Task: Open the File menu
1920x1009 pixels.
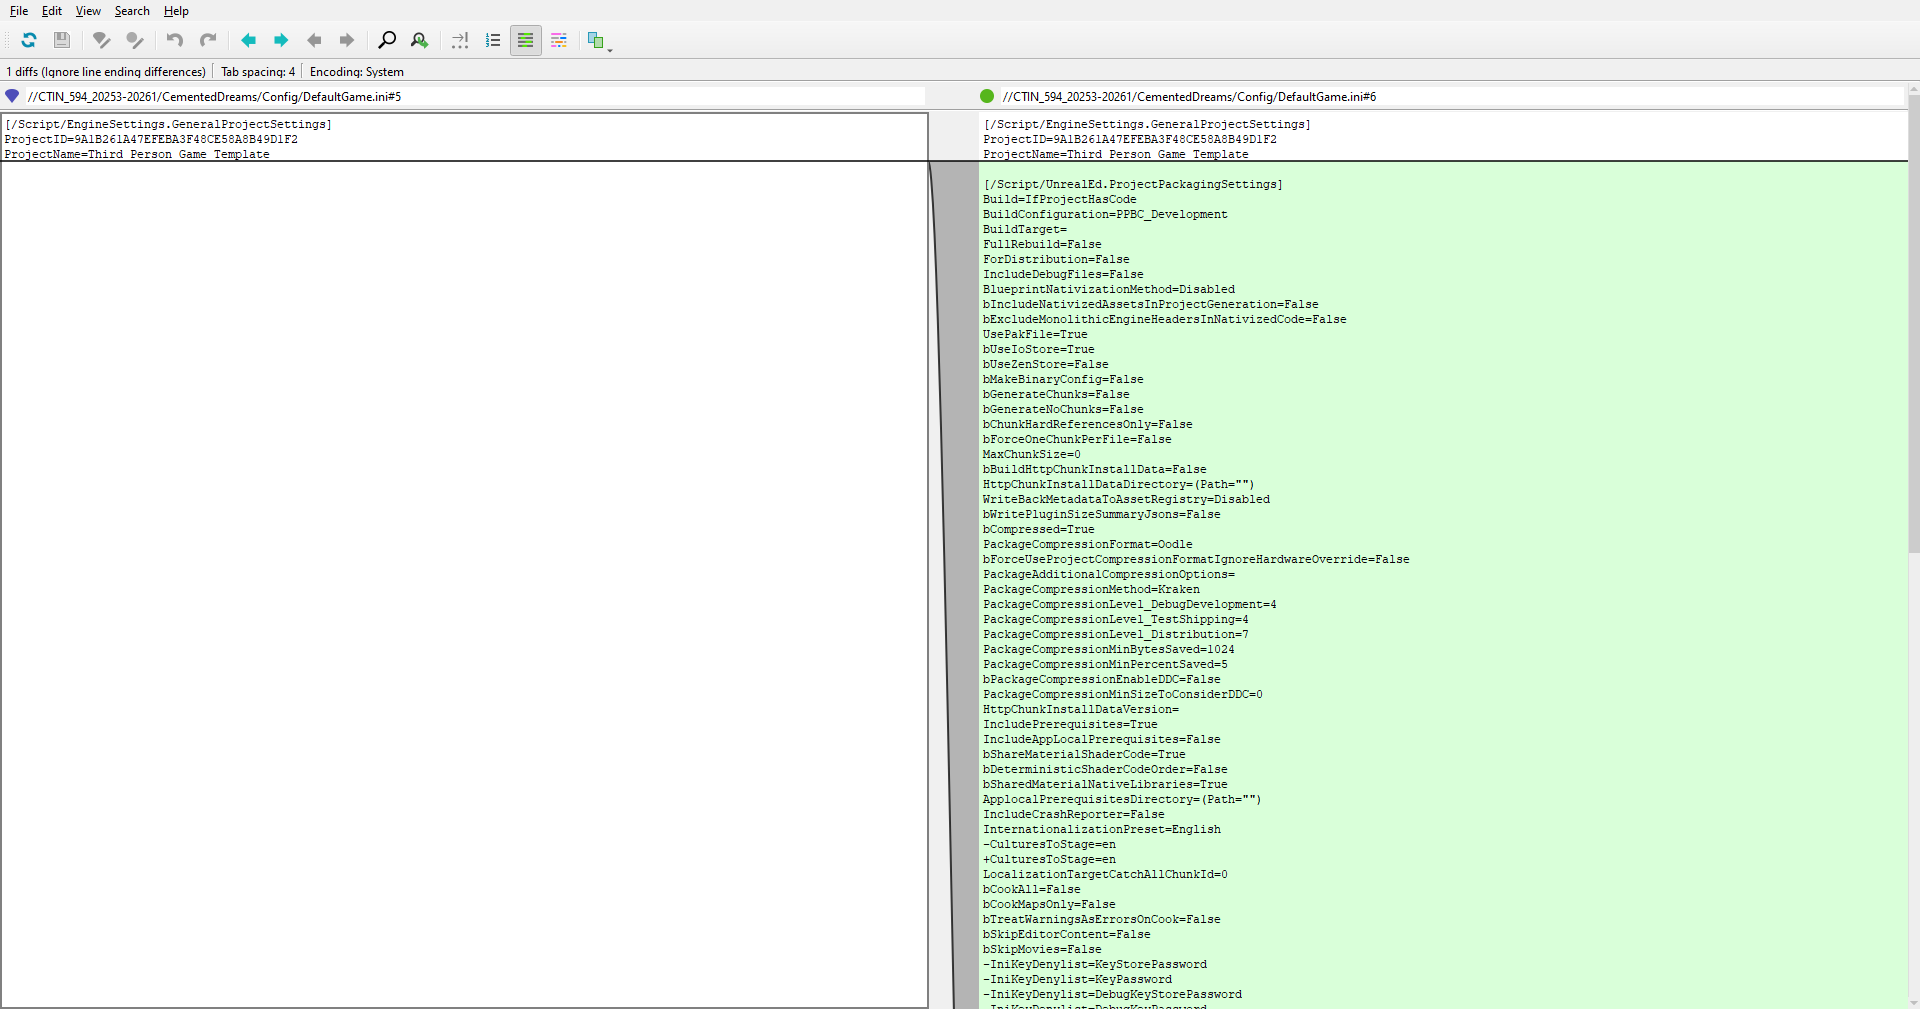Action: point(19,11)
